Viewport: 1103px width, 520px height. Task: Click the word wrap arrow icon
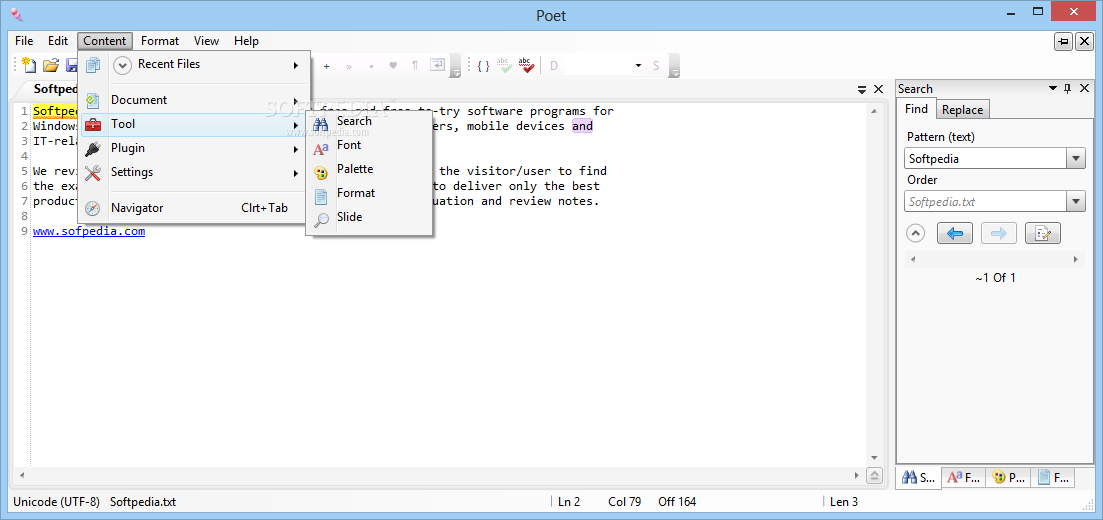point(438,65)
